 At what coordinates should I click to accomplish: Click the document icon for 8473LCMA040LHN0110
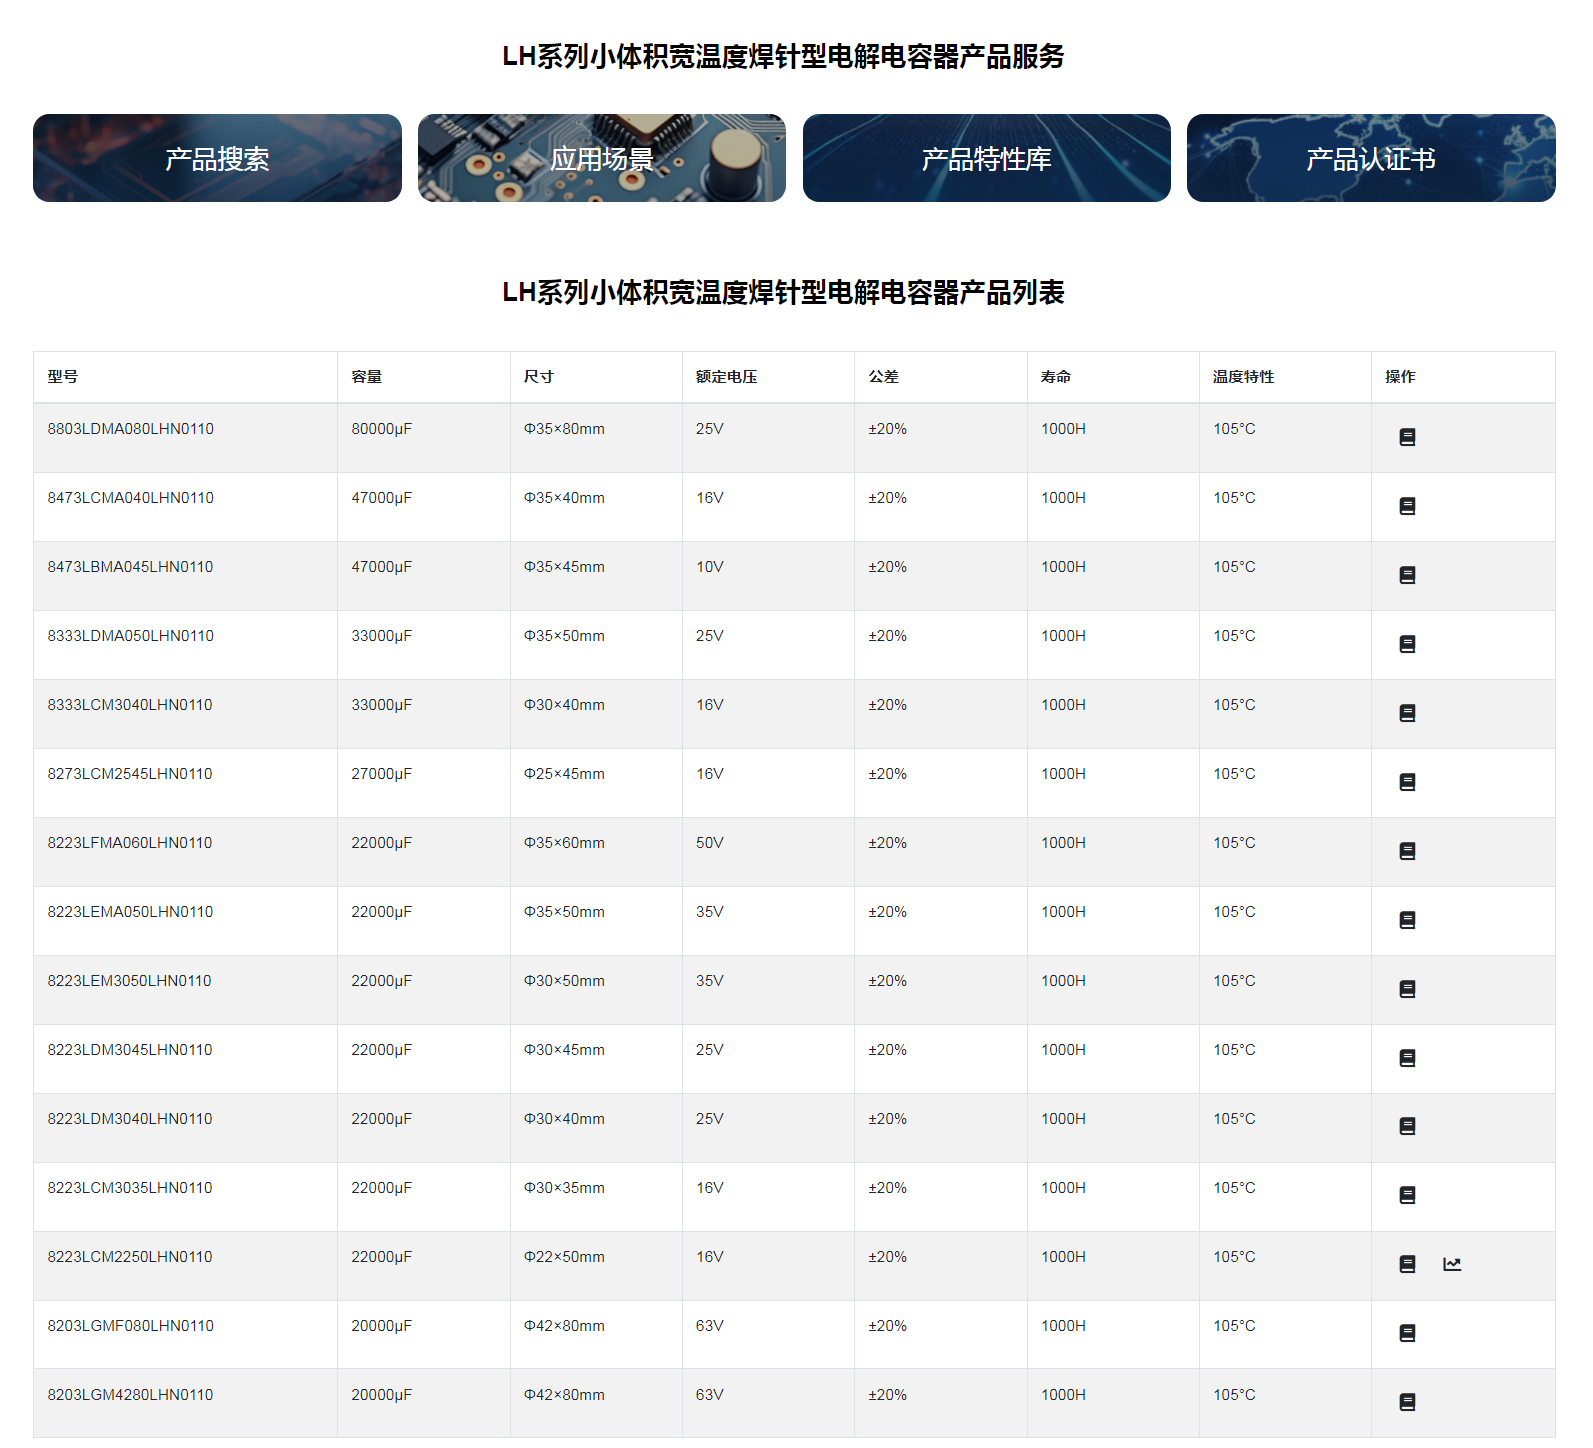click(x=1406, y=506)
